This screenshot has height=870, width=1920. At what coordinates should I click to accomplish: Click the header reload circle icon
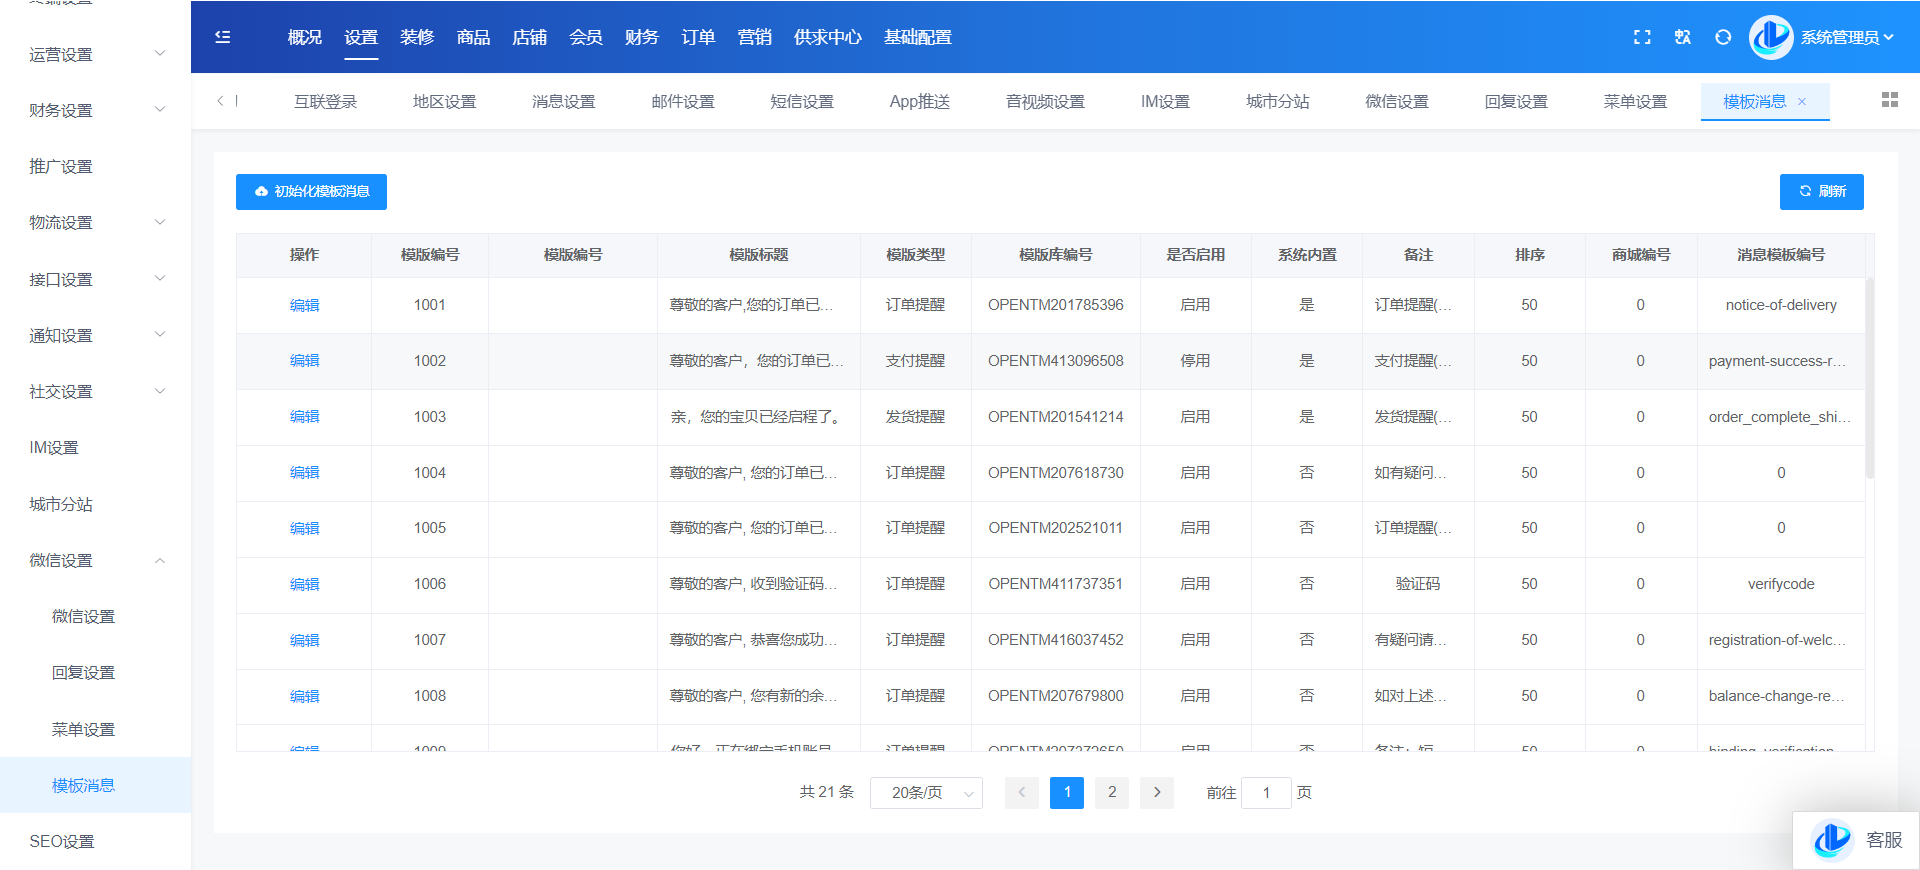[x=1723, y=37]
